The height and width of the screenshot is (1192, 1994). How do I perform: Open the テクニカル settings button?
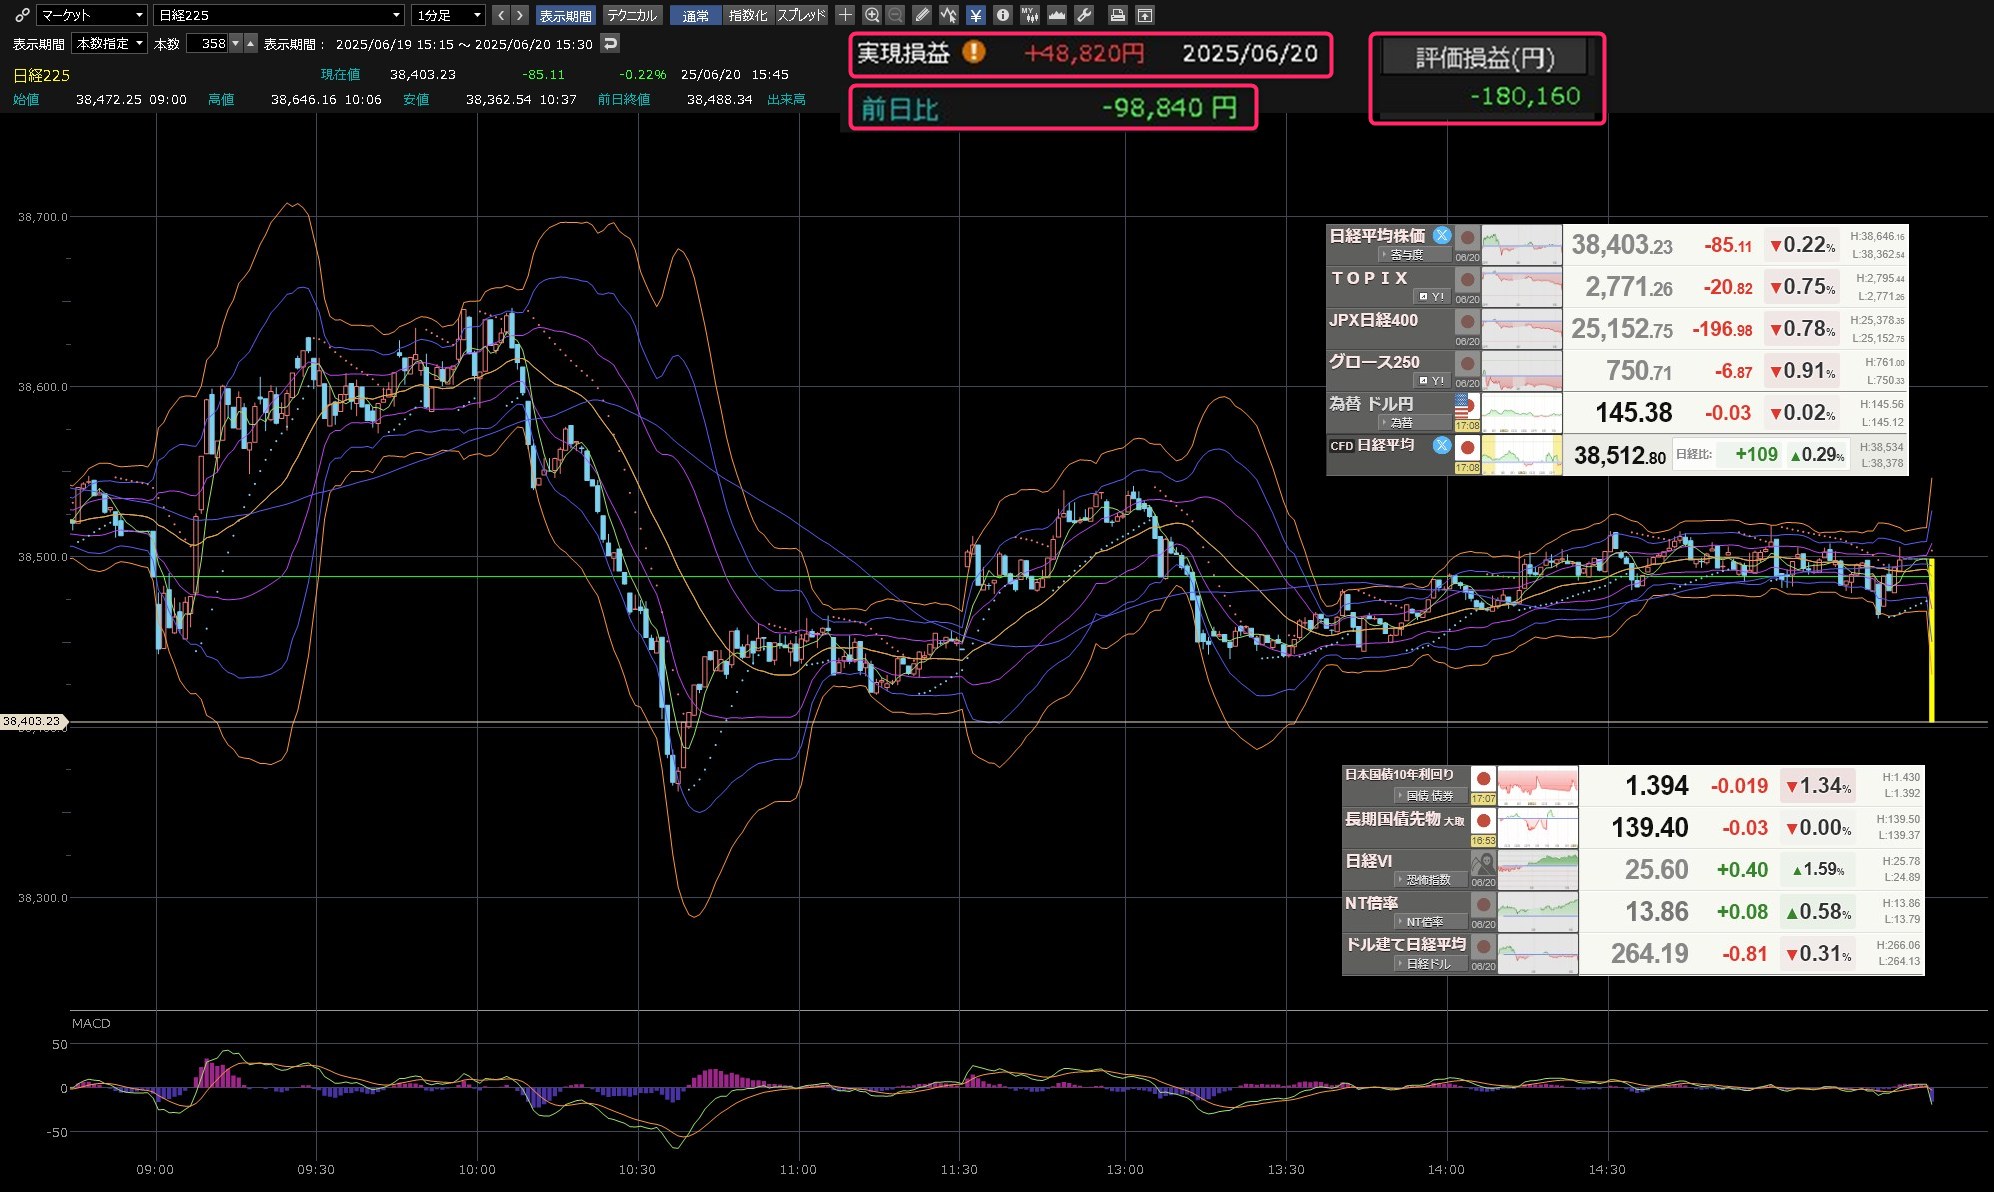[x=632, y=15]
